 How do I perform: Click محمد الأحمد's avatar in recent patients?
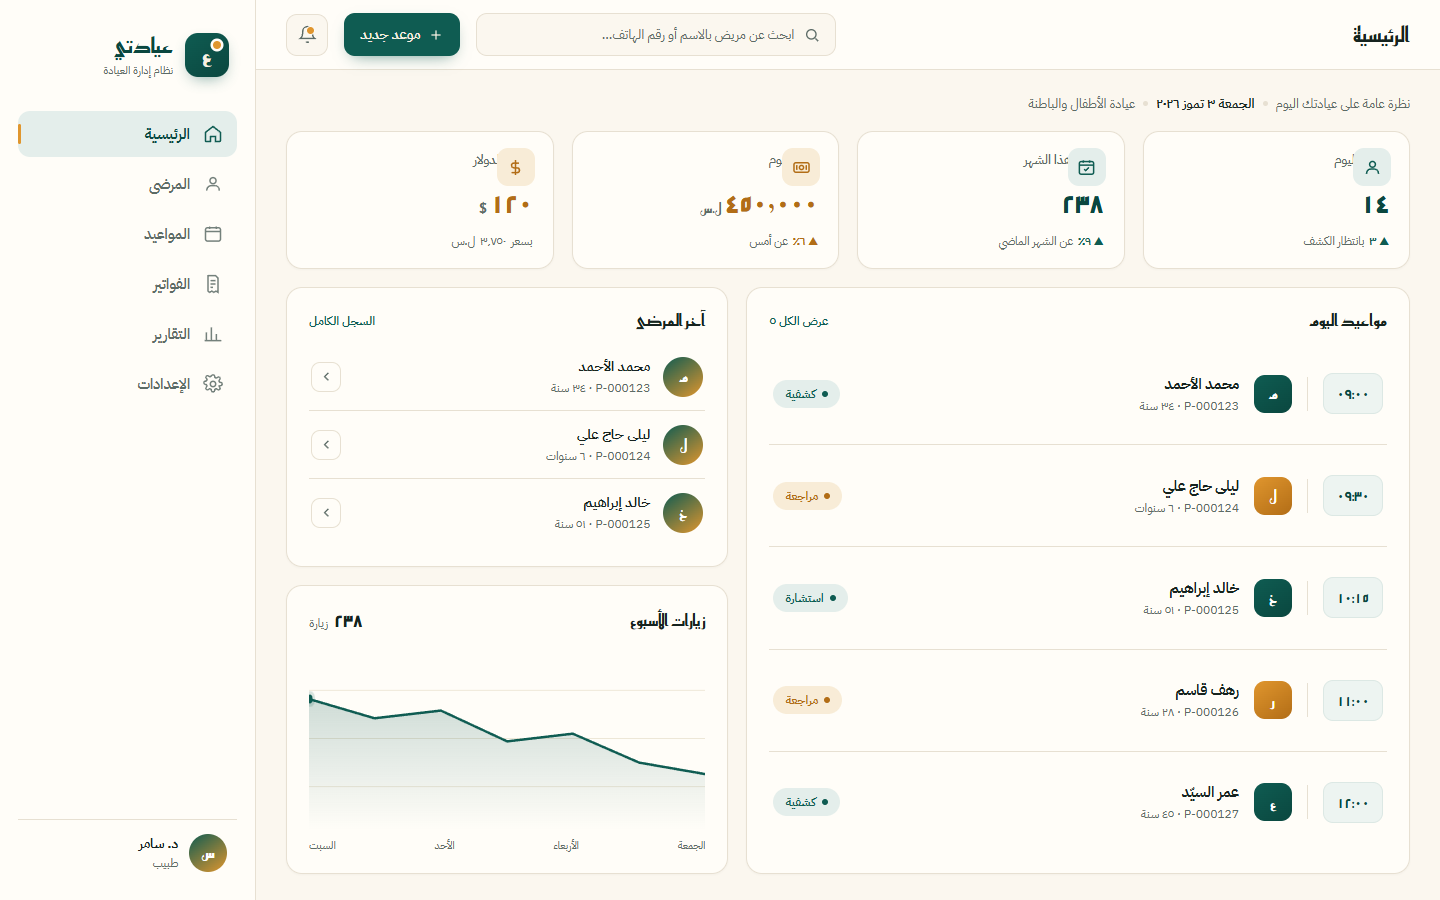pyautogui.click(x=683, y=377)
